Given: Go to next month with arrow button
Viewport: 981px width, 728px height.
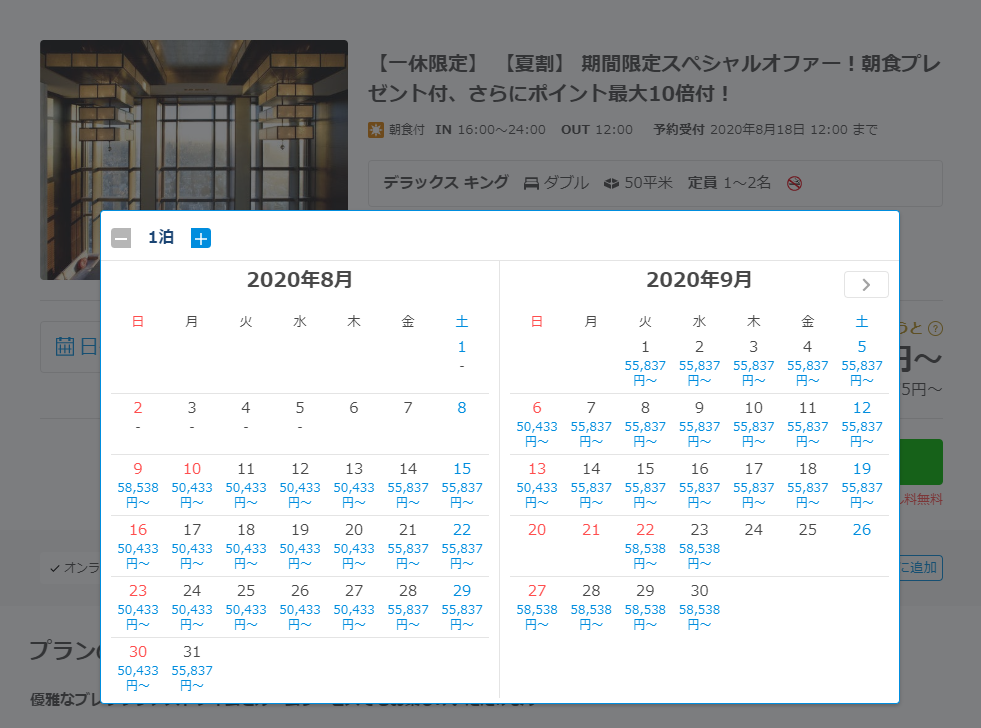Looking at the screenshot, I should 866,284.
